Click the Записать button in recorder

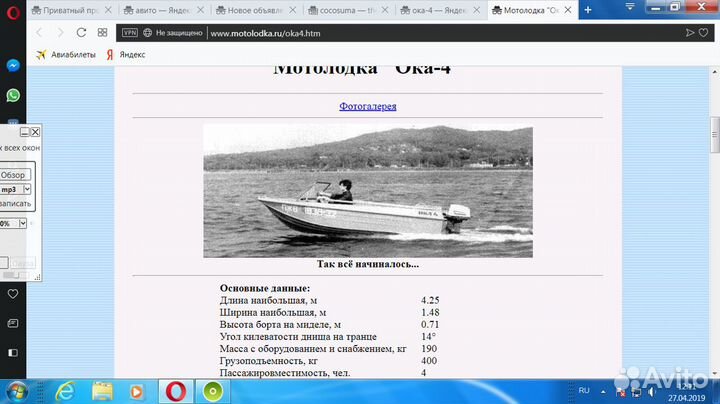pyautogui.click(x=15, y=203)
